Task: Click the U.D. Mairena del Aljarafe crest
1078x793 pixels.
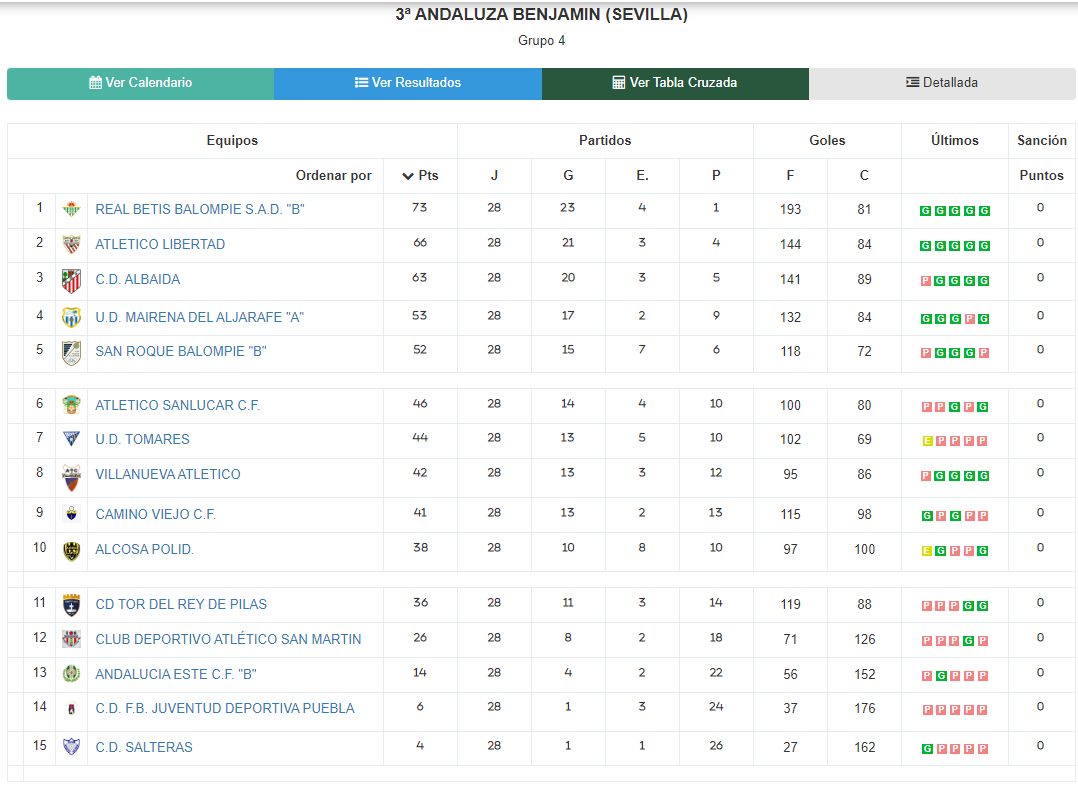Action: click(72, 317)
